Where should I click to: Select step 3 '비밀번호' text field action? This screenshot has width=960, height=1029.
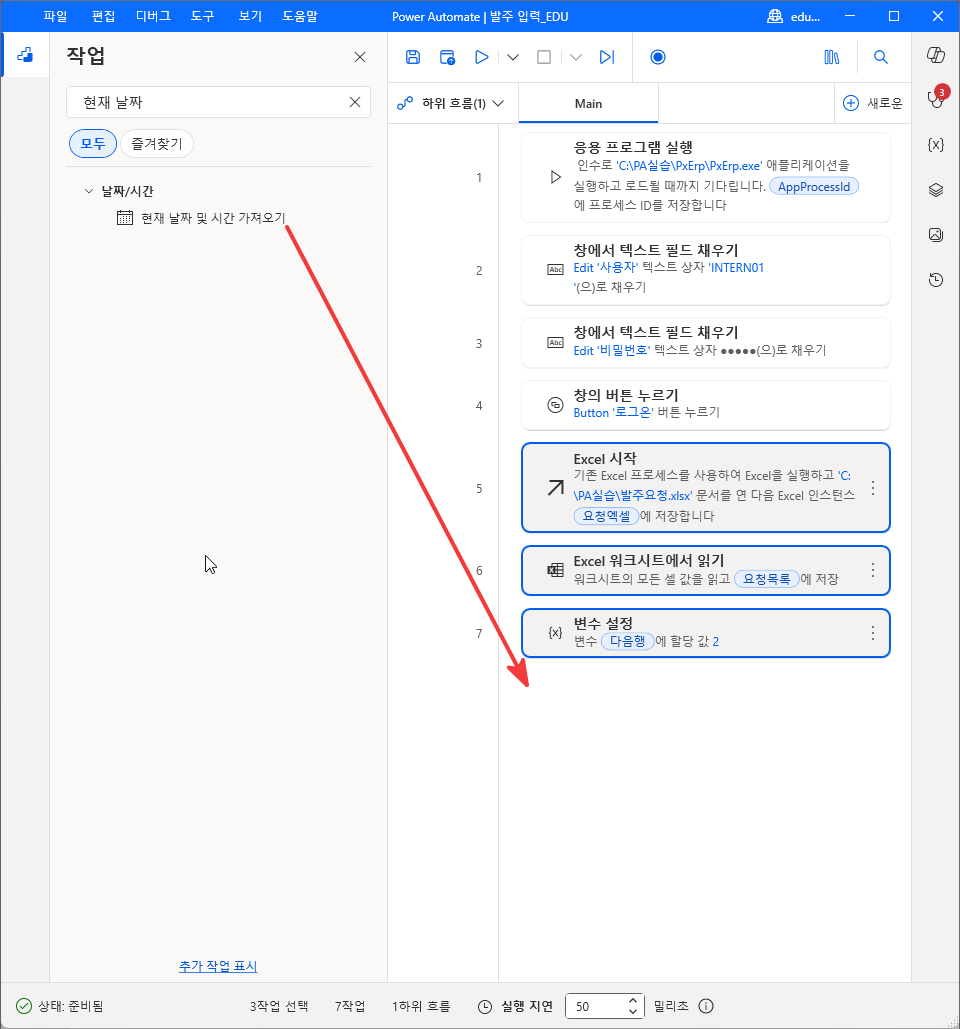point(705,343)
